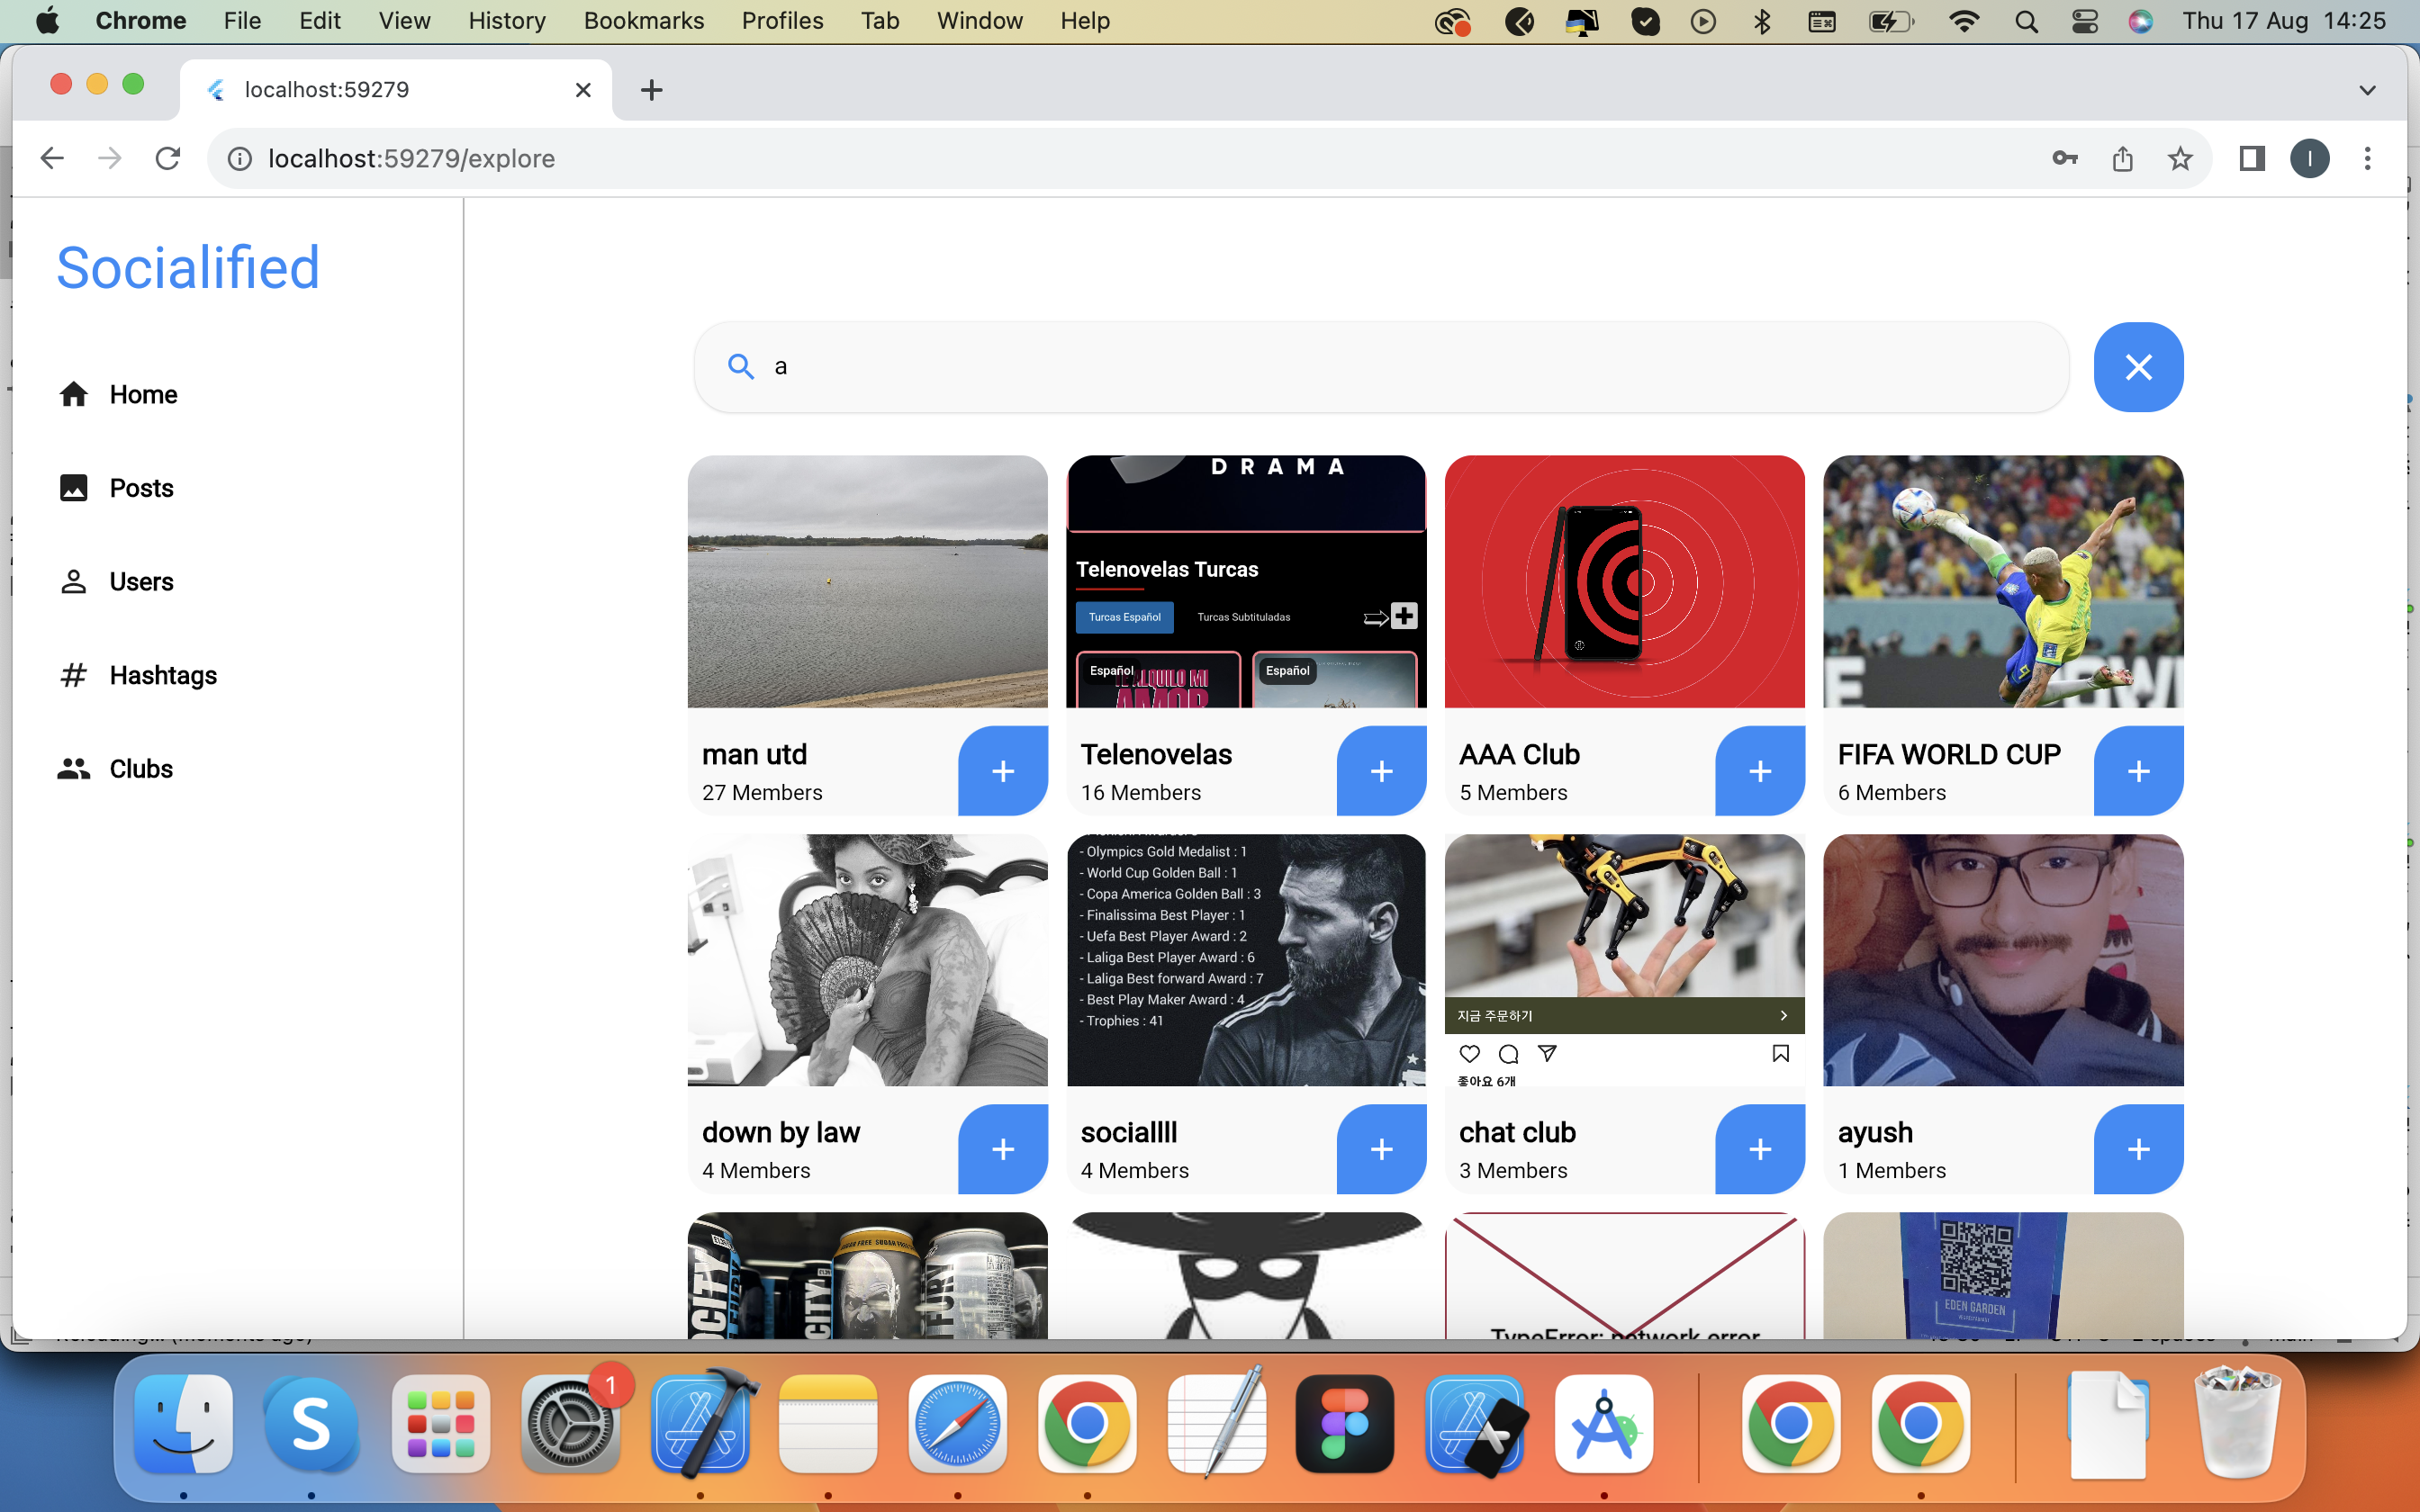The width and height of the screenshot is (2420, 1512).
Task: Expand Chrome tab search chevron
Action: click(x=2367, y=90)
